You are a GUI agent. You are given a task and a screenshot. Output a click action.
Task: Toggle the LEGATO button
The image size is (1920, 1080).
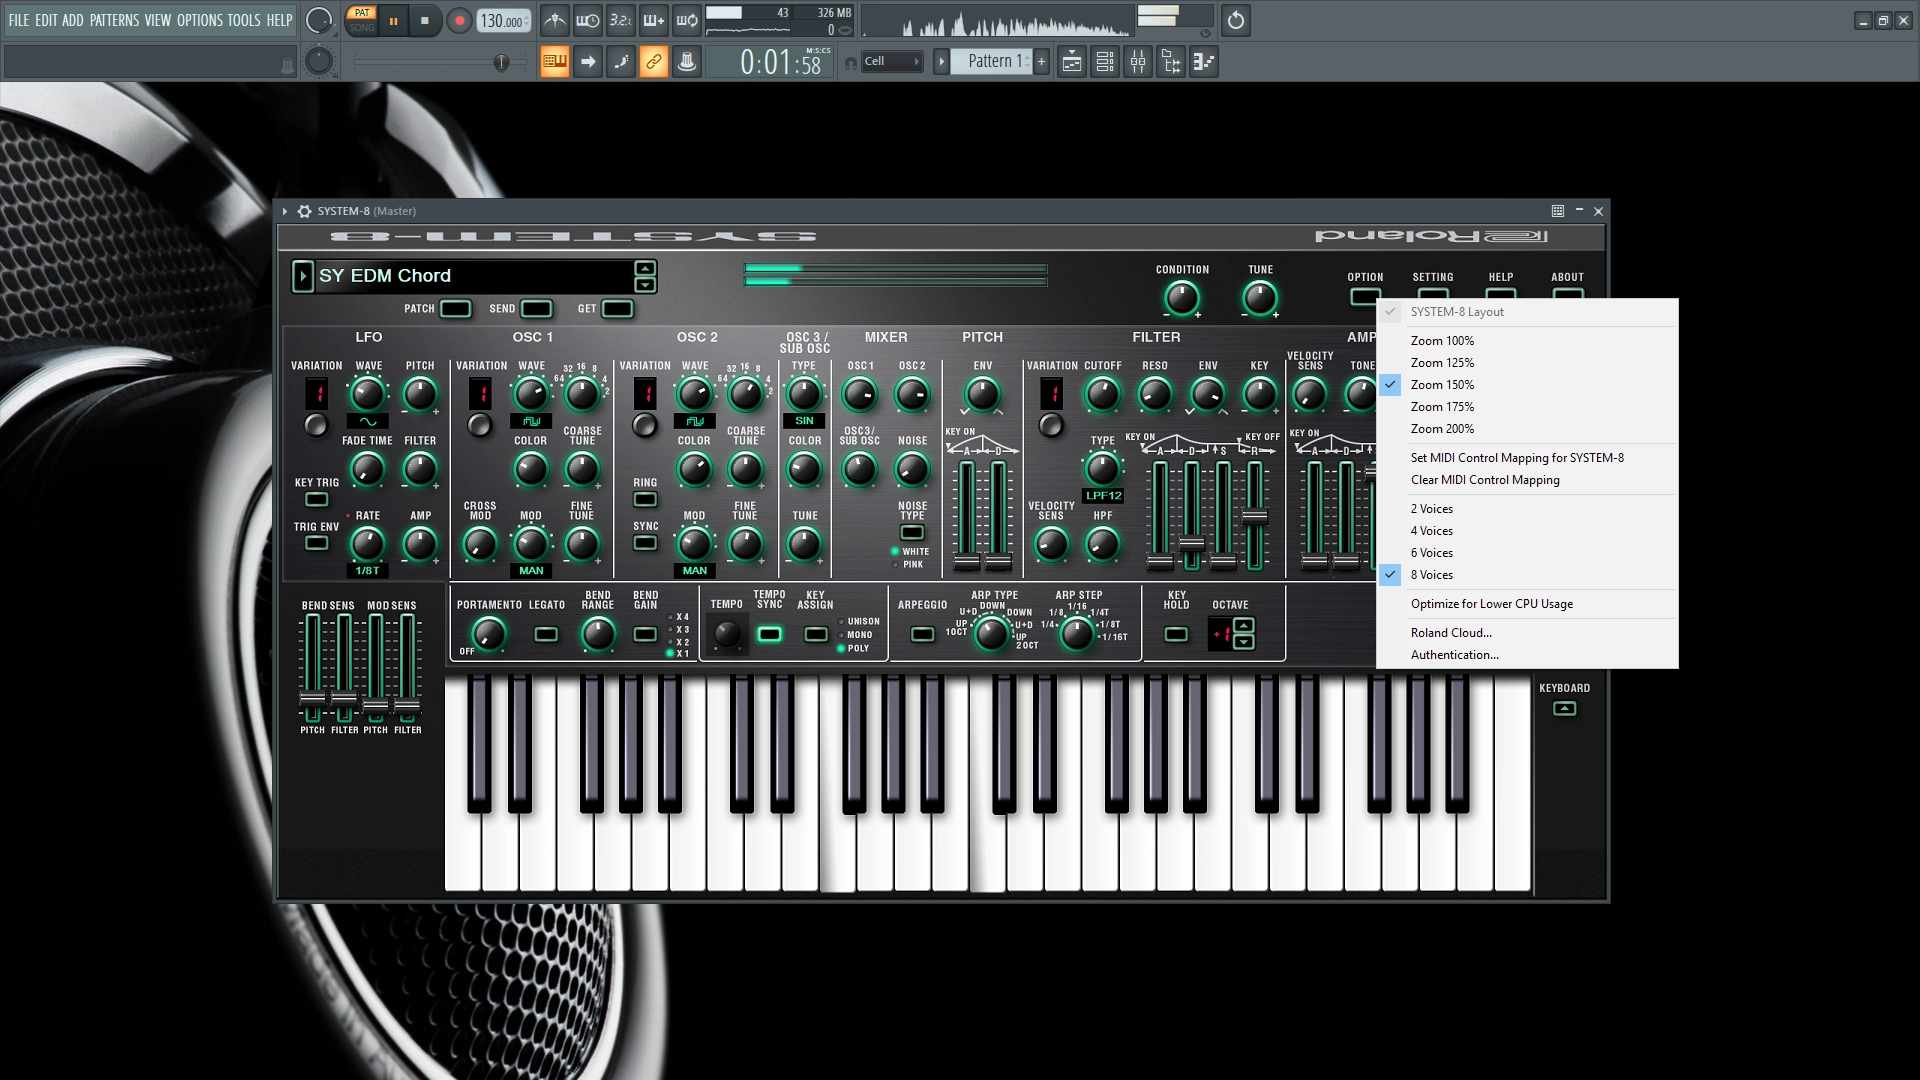click(546, 634)
